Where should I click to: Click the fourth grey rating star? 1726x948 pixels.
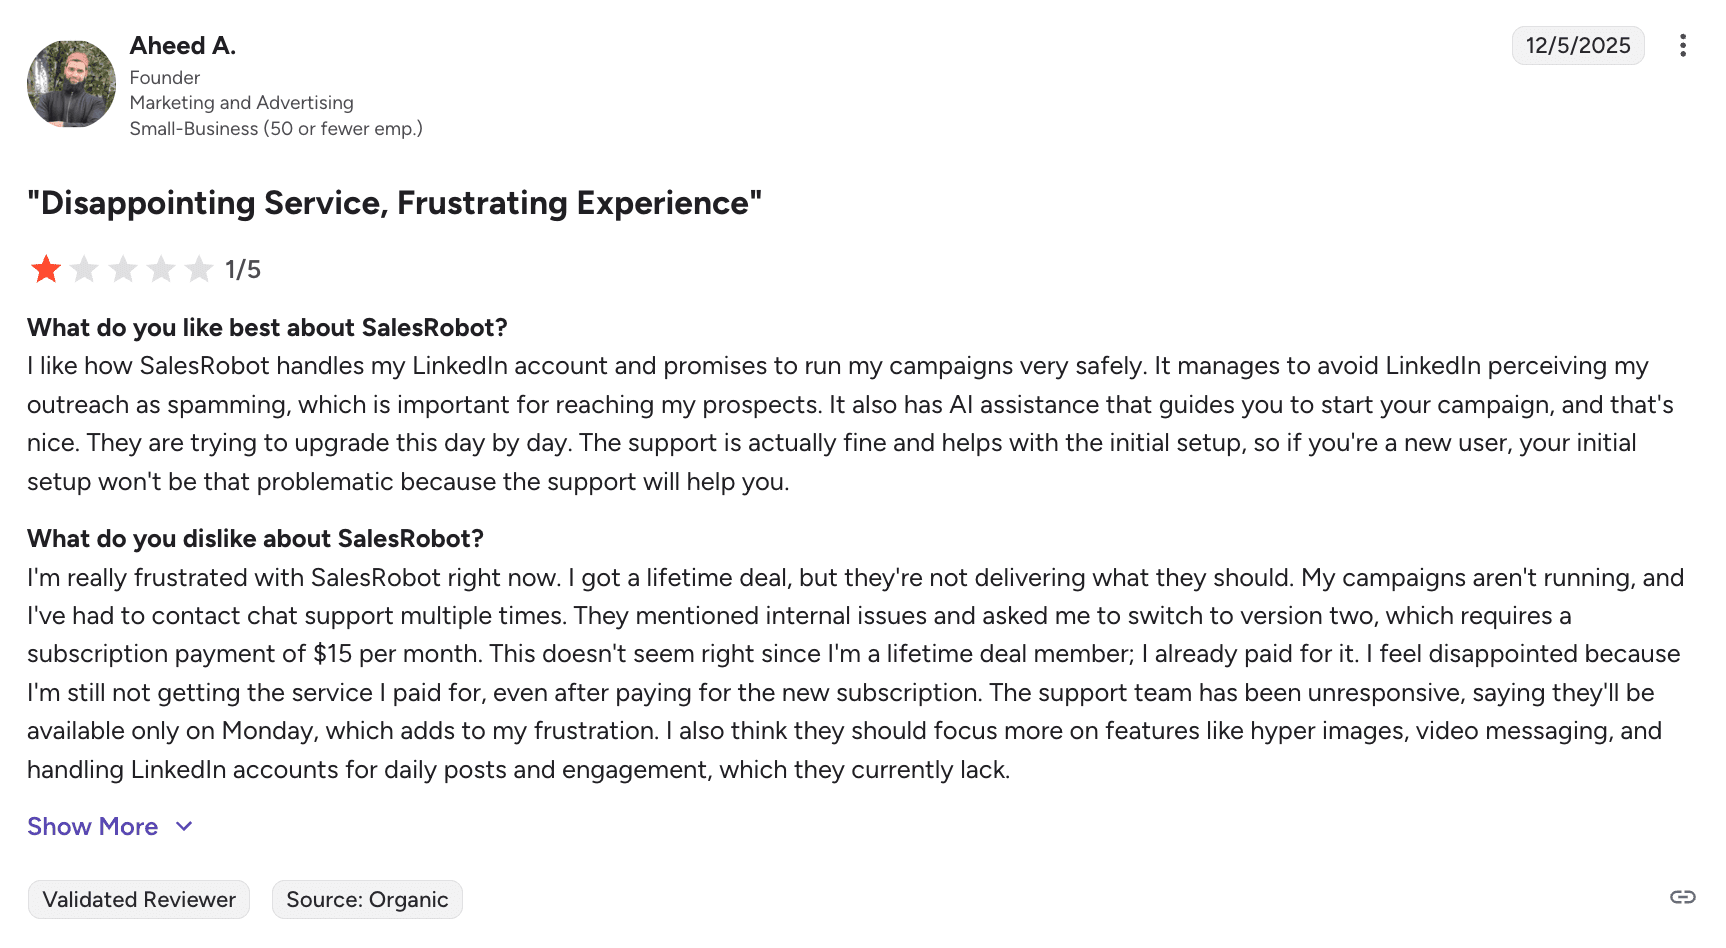[x=161, y=269]
